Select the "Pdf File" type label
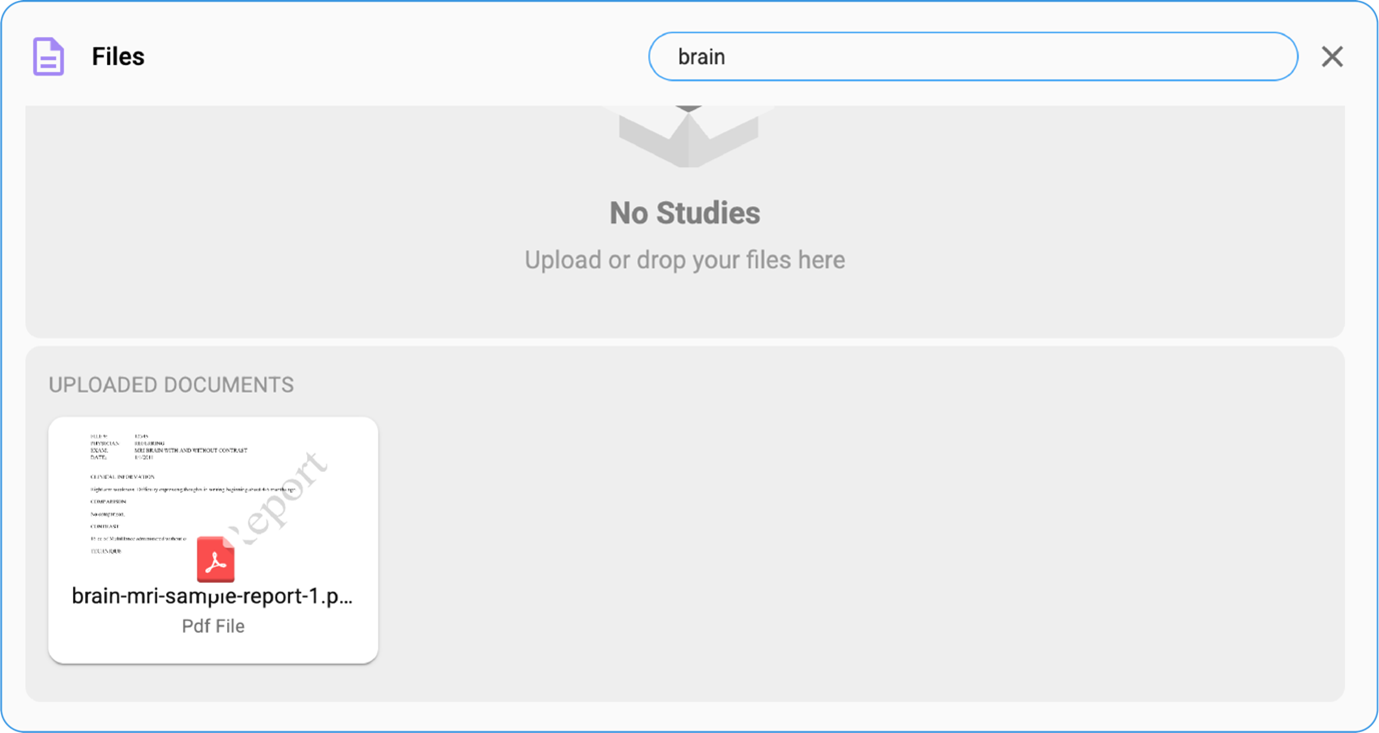 [x=213, y=626]
